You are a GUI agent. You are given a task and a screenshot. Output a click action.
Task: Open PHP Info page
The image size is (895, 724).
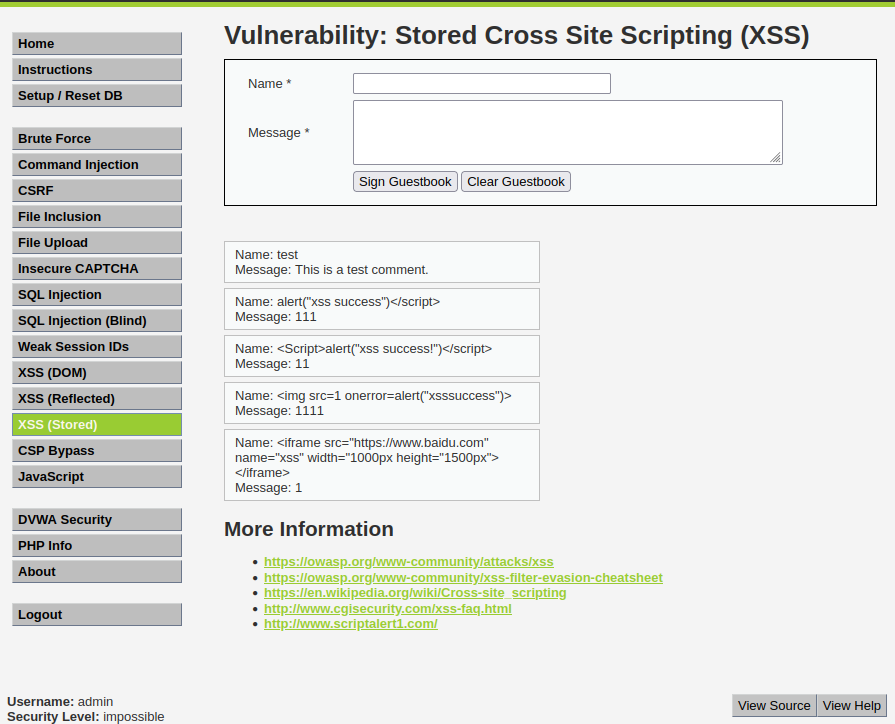click(97, 546)
